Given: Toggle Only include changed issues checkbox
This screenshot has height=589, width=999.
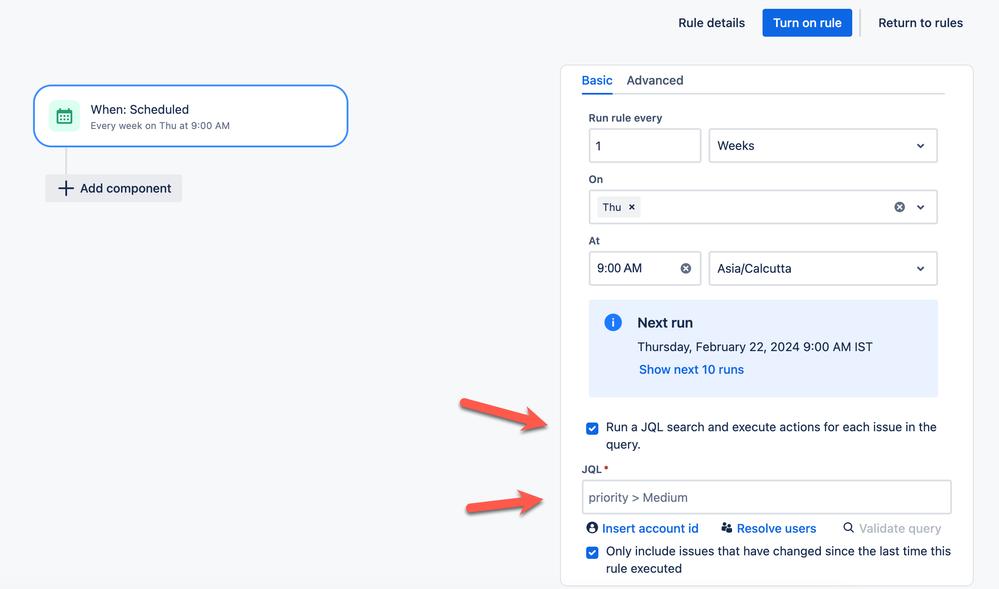Looking at the screenshot, I should (592, 552).
